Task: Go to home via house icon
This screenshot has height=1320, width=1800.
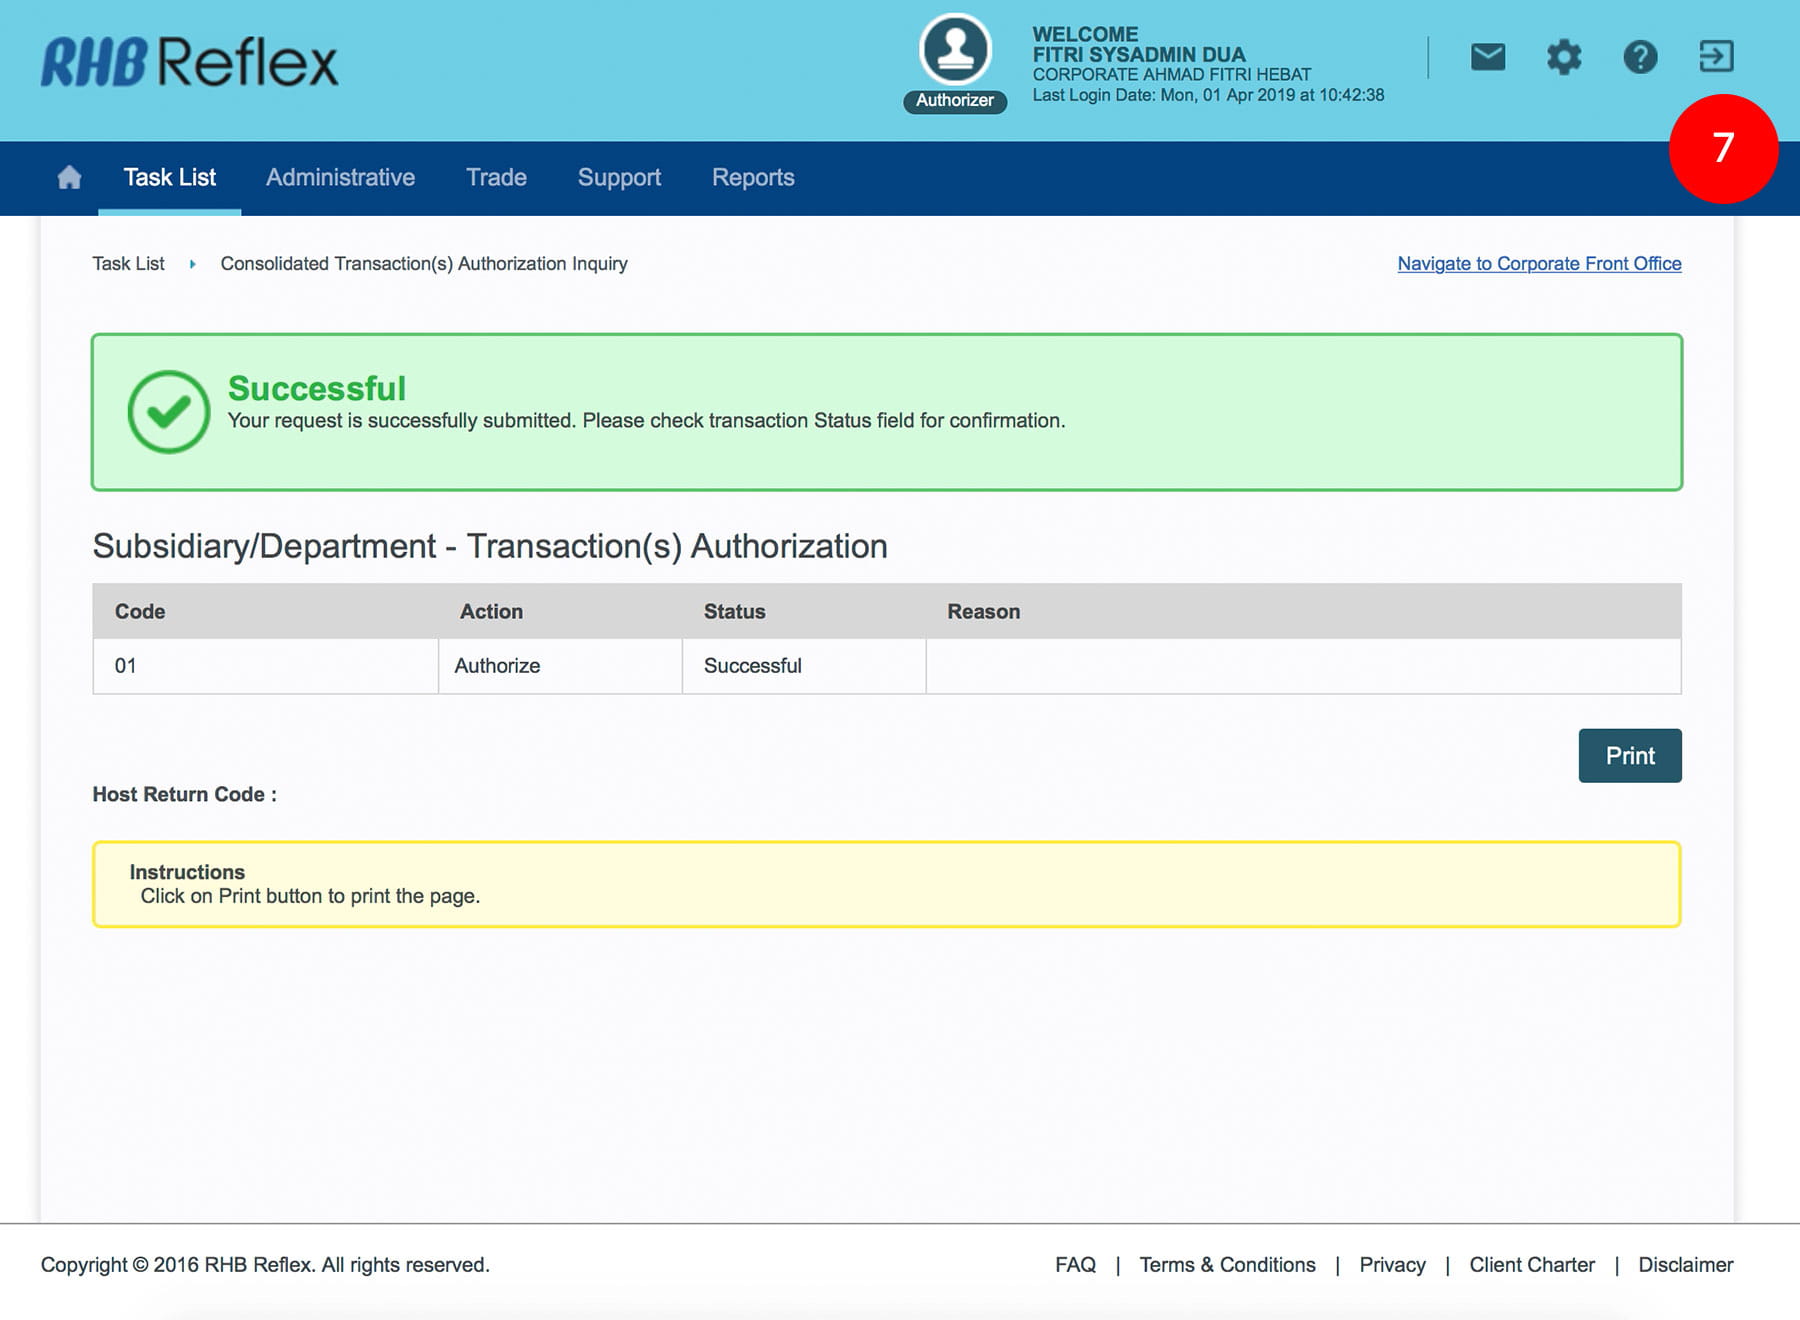Action: pos(69,178)
